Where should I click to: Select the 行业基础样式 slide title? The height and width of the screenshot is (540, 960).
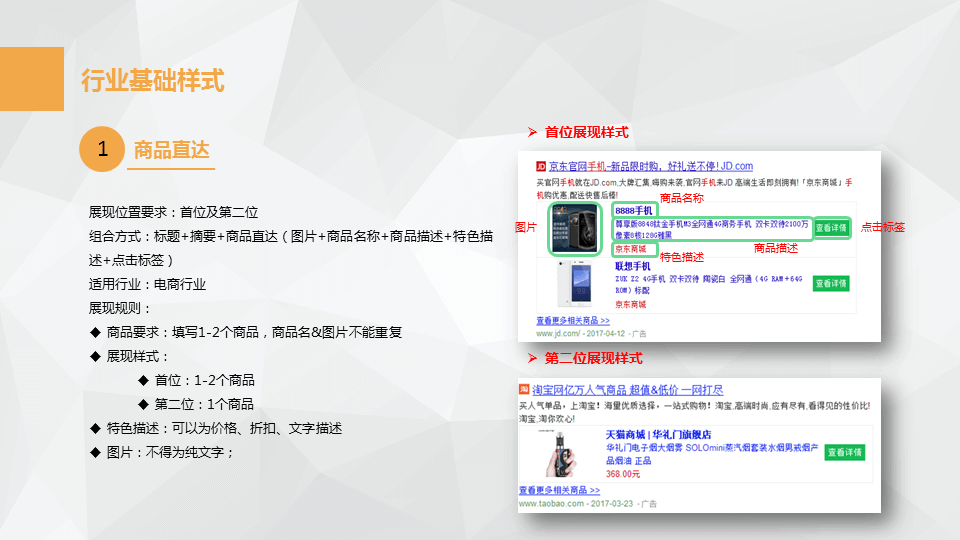[x=153, y=80]
